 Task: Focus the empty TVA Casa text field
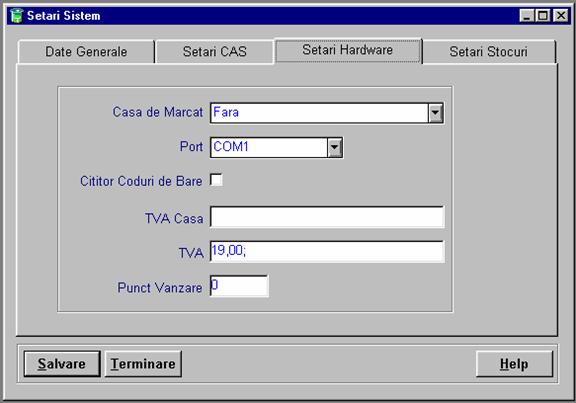click(327, 217)
